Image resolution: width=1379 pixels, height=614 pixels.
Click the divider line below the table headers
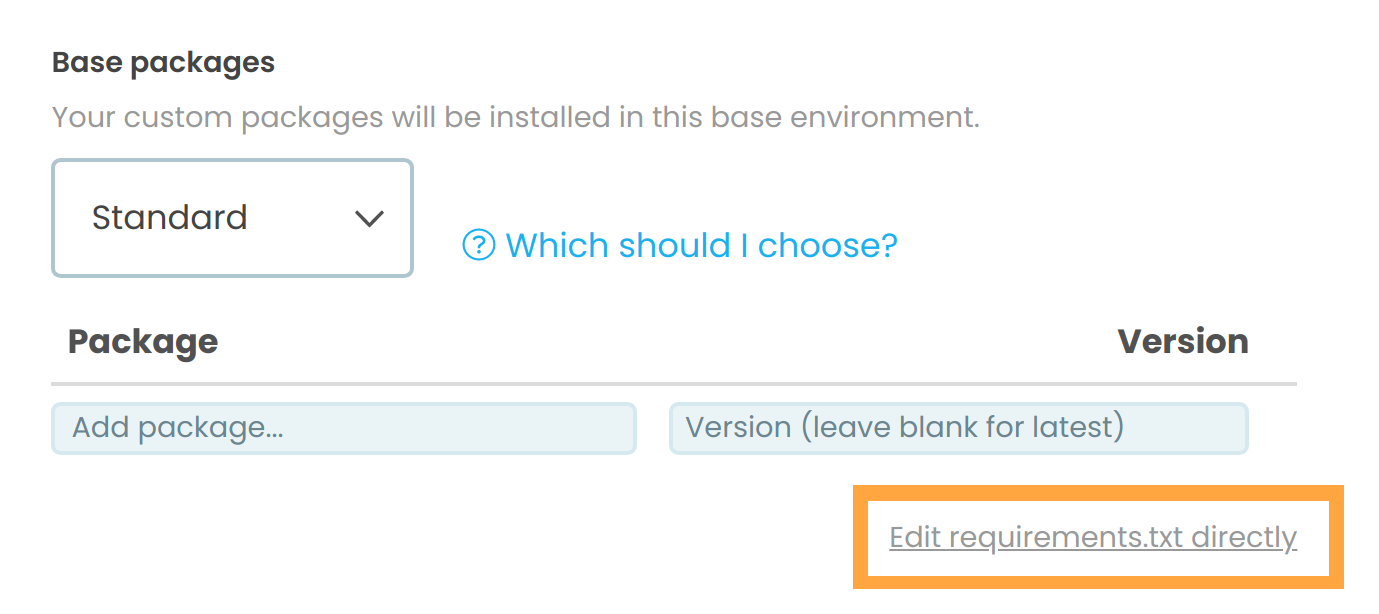pos(673,384)
